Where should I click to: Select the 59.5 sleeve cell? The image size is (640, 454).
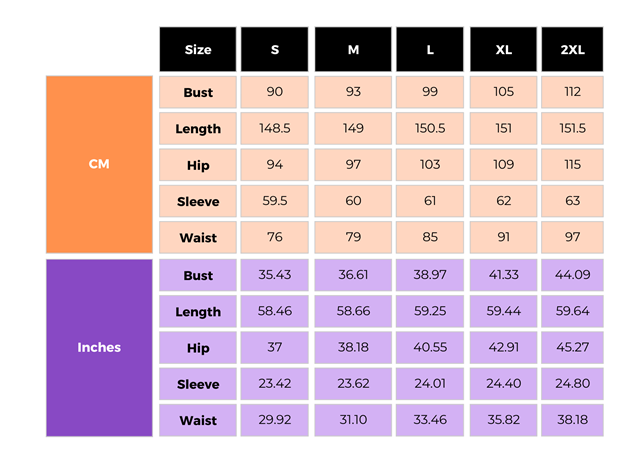click(275, 201)
